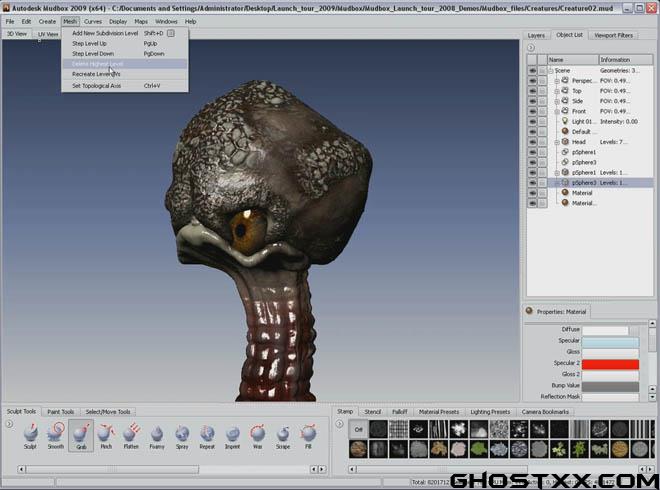
Task: Toggle visibility eye for Default material
Action: (532, 131)
